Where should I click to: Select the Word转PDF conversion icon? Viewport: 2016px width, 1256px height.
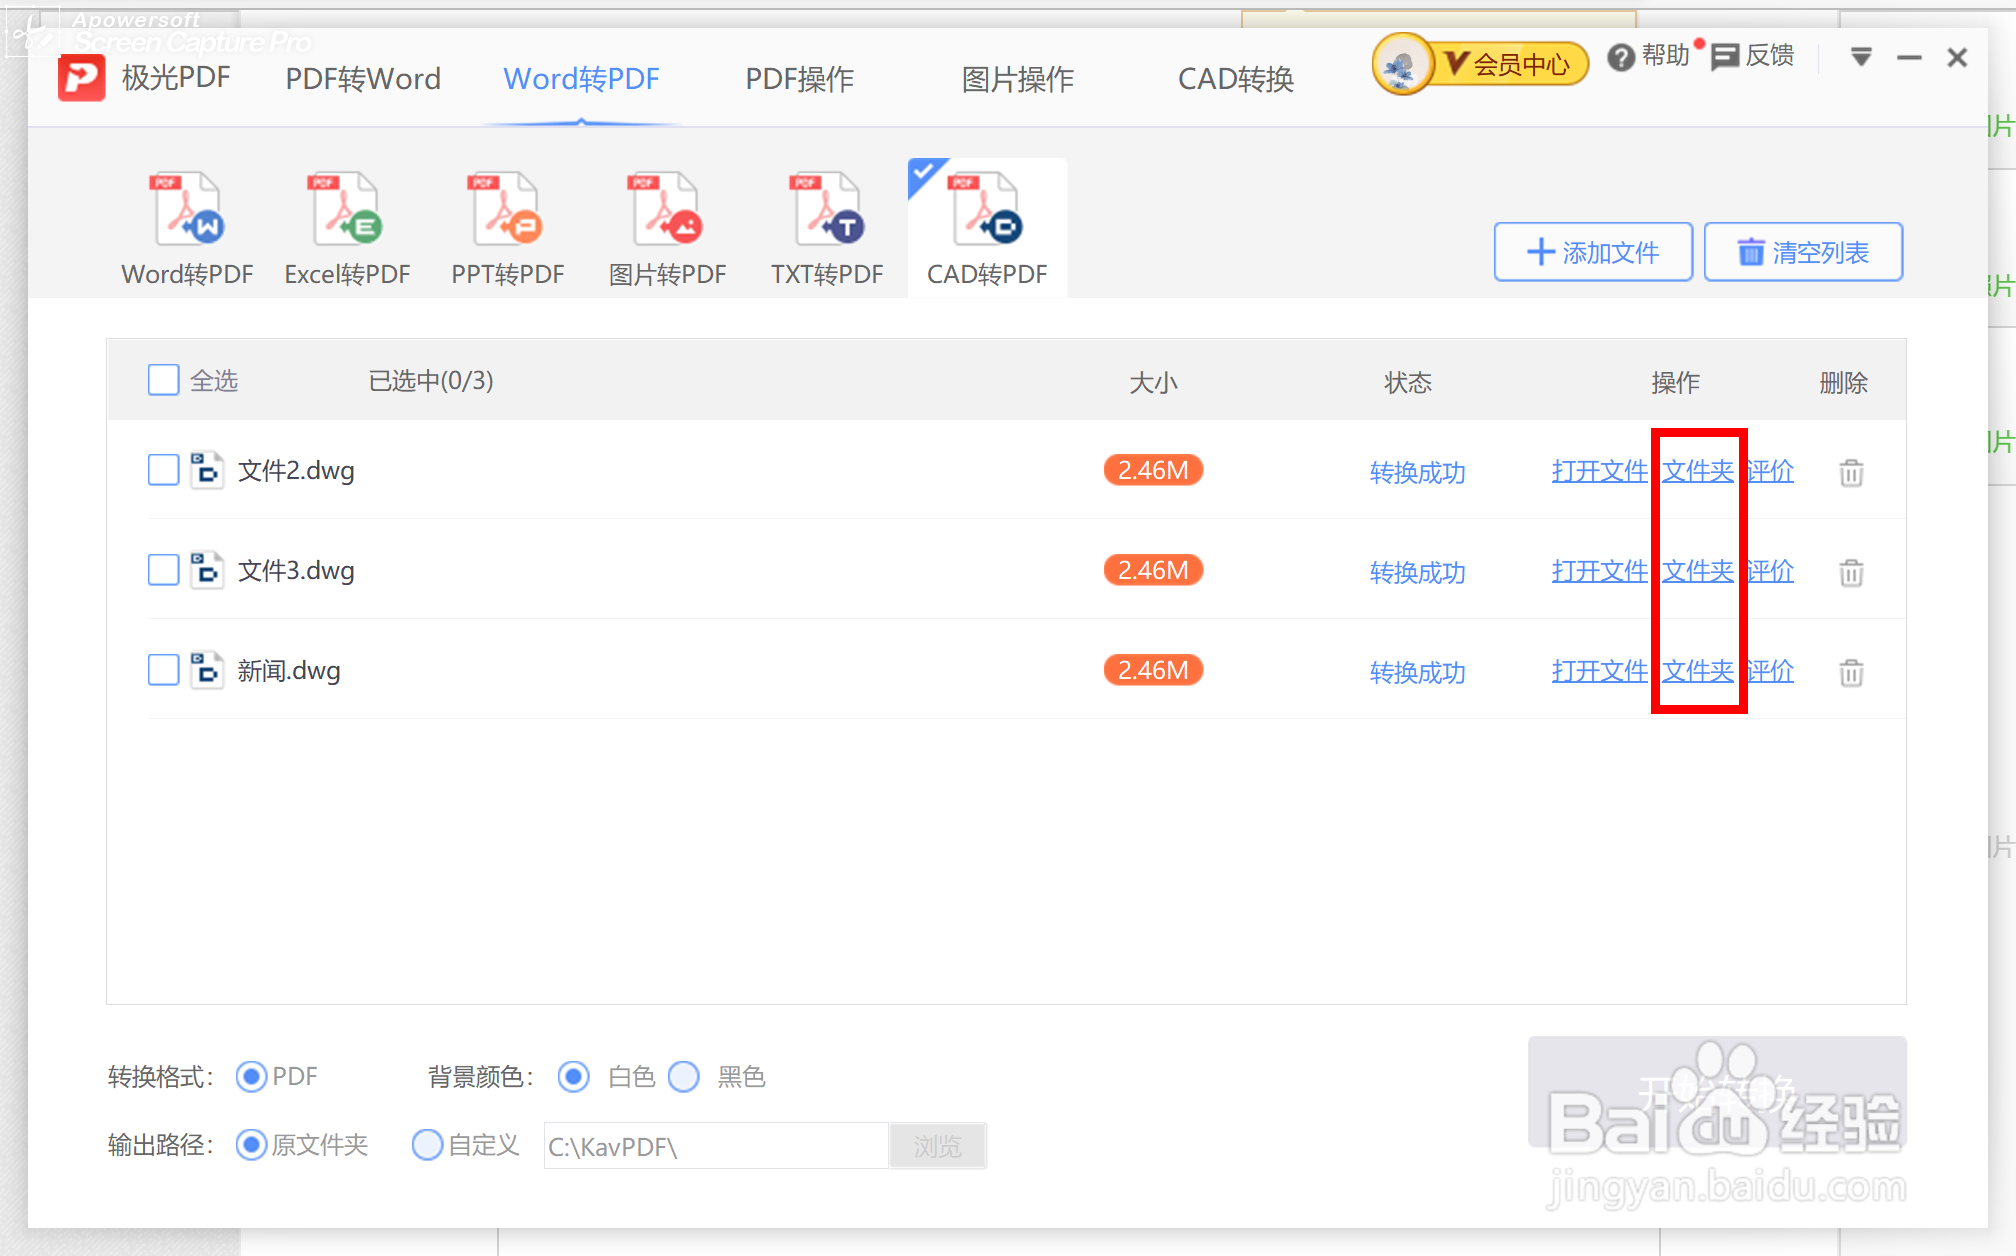pyautogui.click(x=187, y=210)
